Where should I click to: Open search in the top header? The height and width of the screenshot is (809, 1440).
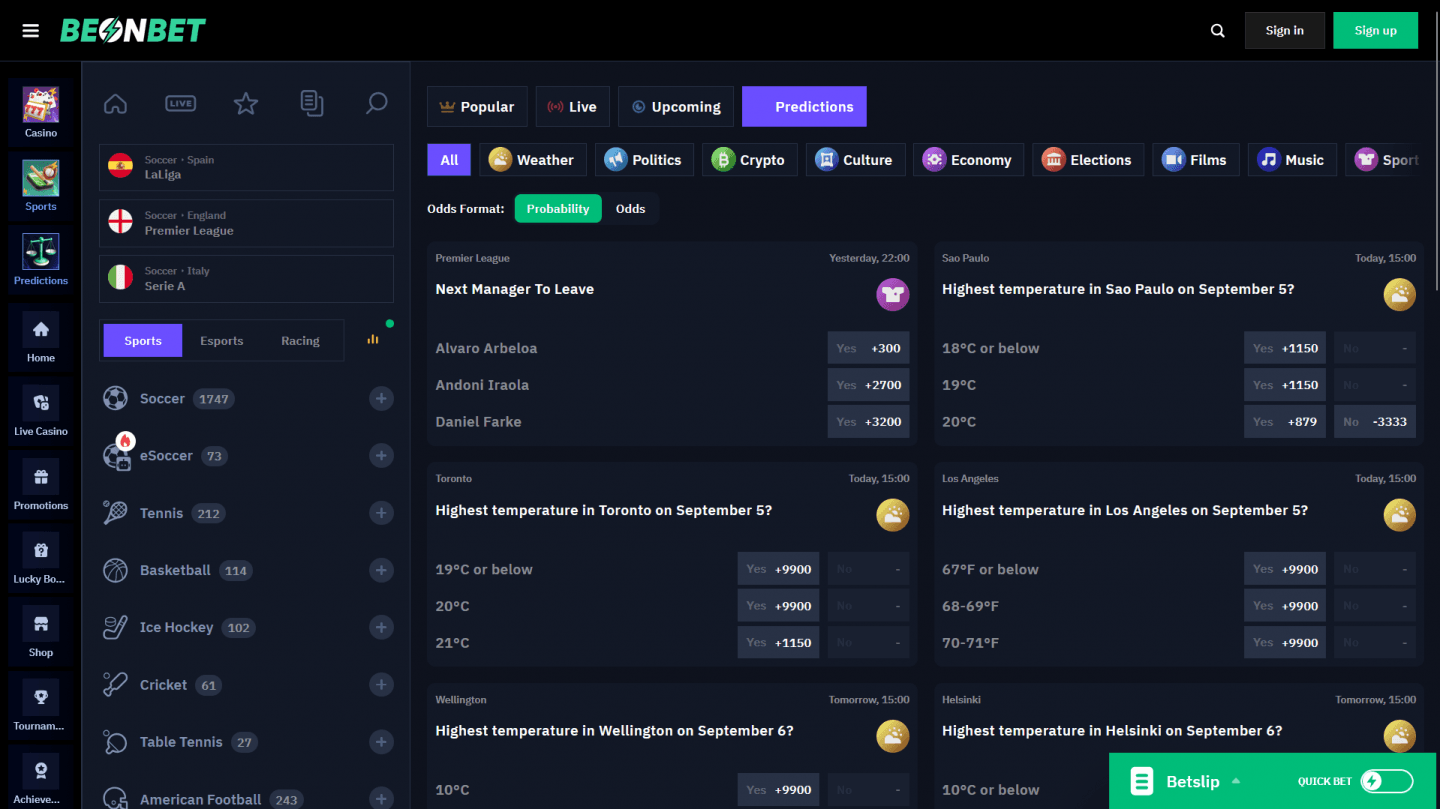[x=1217, y=30]
